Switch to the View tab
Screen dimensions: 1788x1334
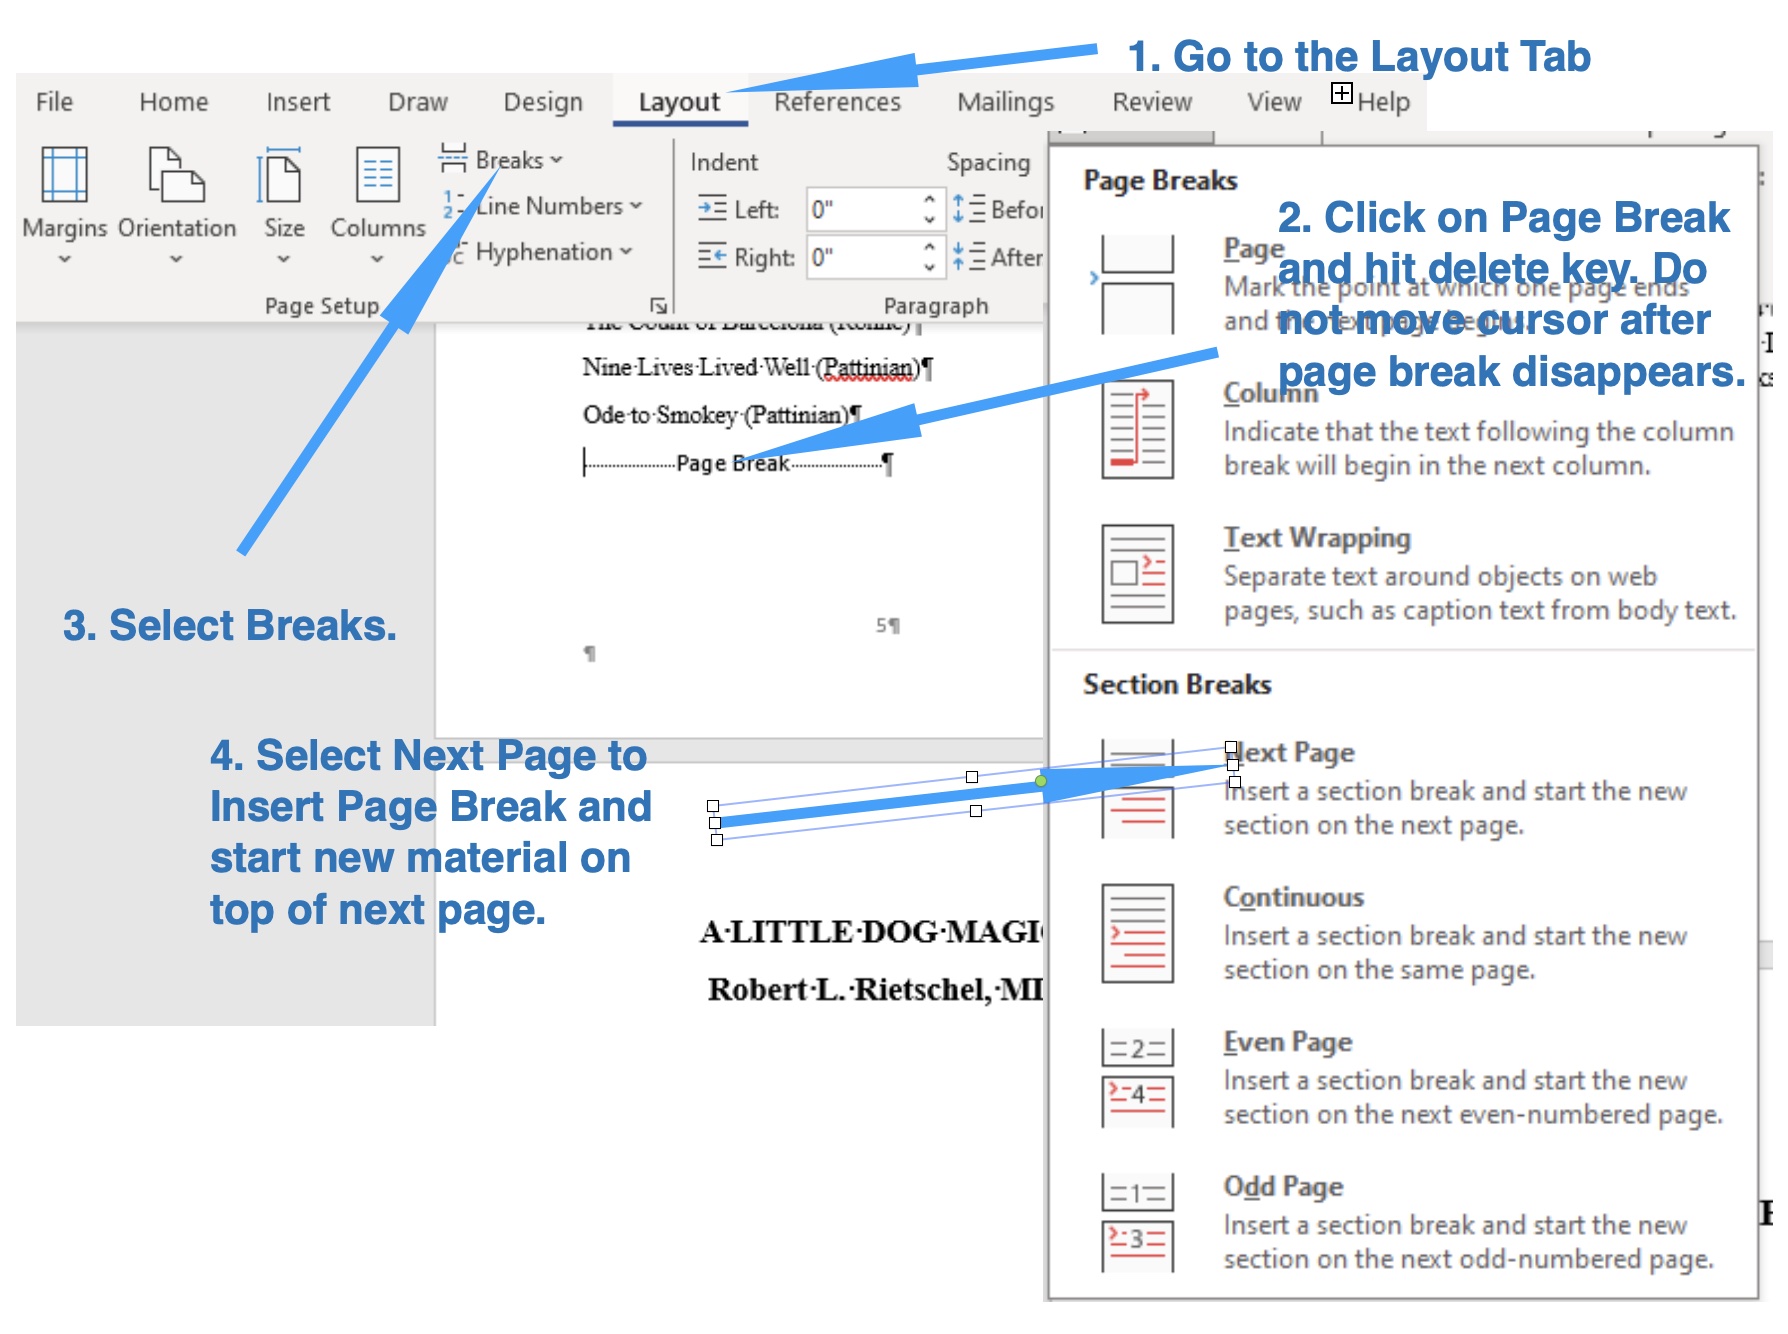[x=1274, y=102]
